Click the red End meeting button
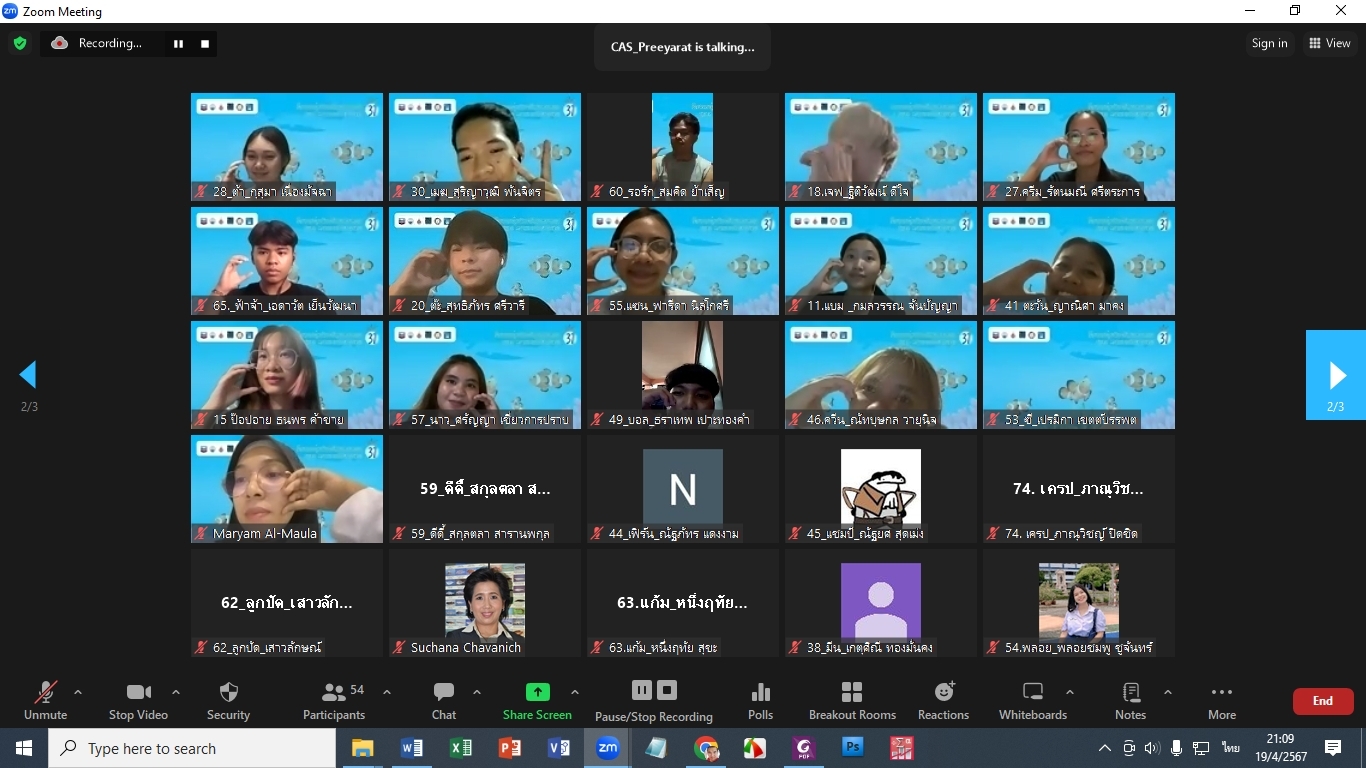The height and width of the screenshot is (768, 1366). [1322, 701]
